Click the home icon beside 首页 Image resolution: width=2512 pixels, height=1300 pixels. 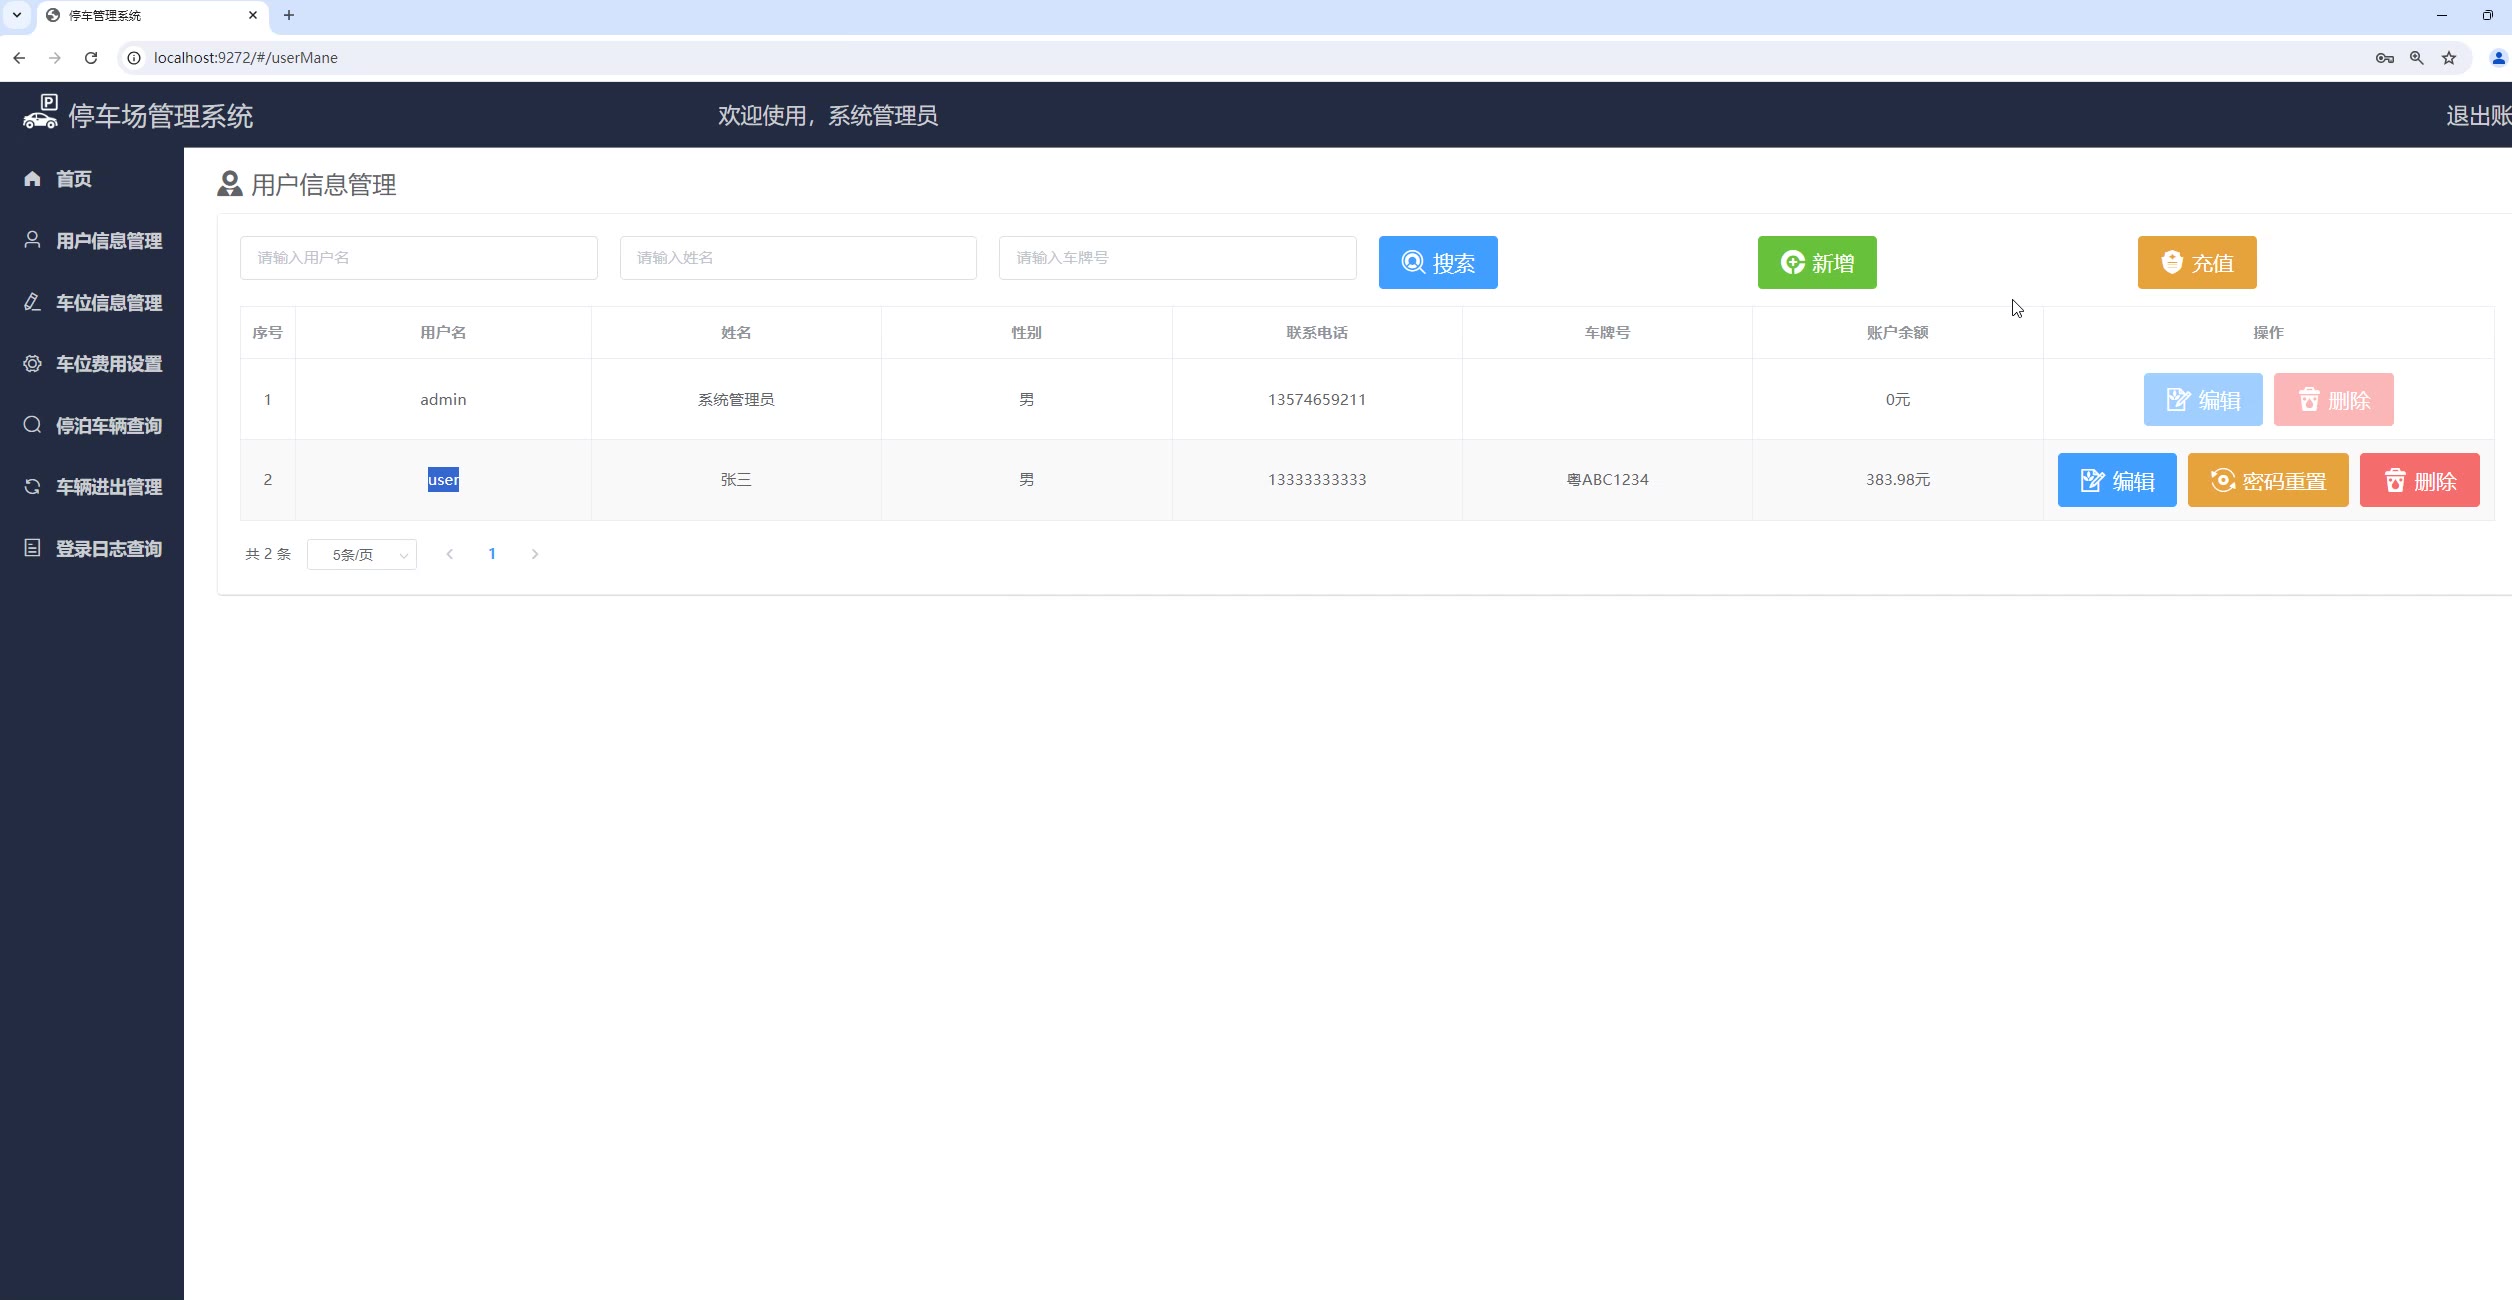point(32,179)
